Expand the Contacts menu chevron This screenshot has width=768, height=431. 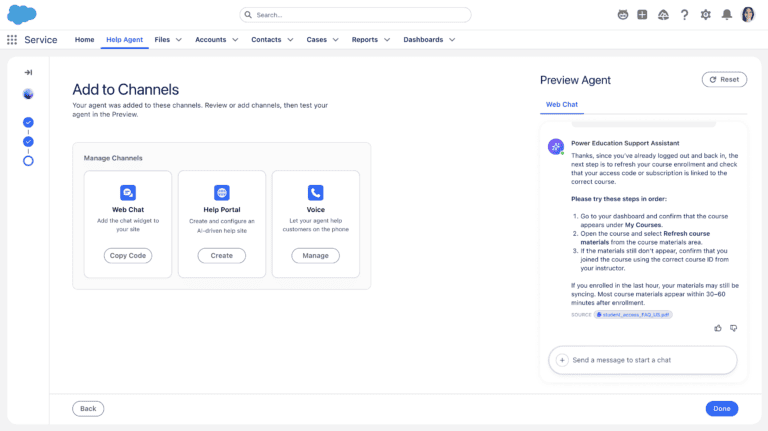[290, 40]
